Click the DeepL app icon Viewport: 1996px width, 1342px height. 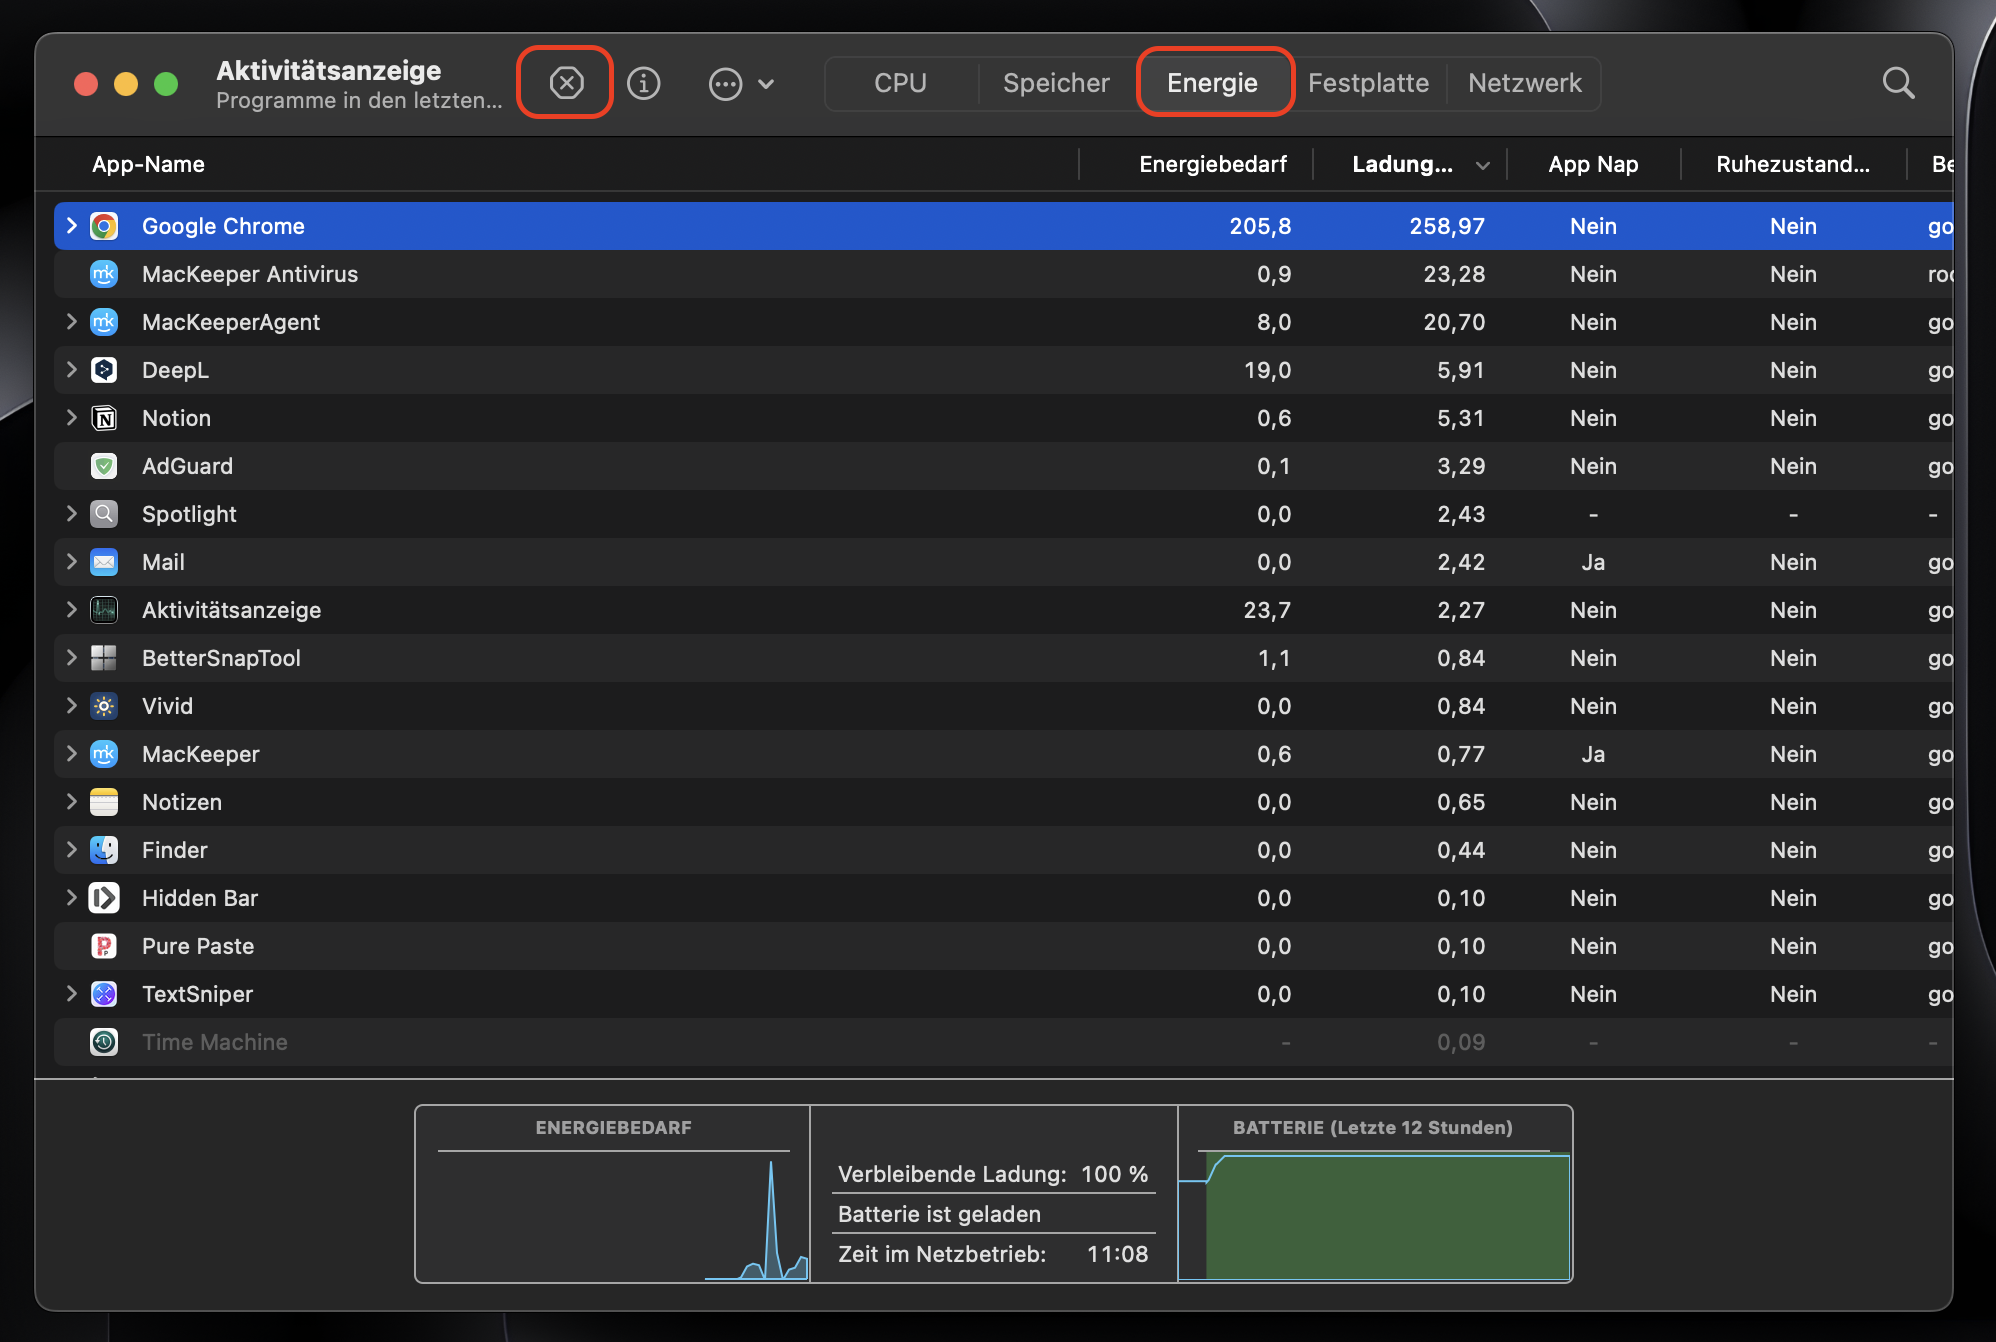104,370
